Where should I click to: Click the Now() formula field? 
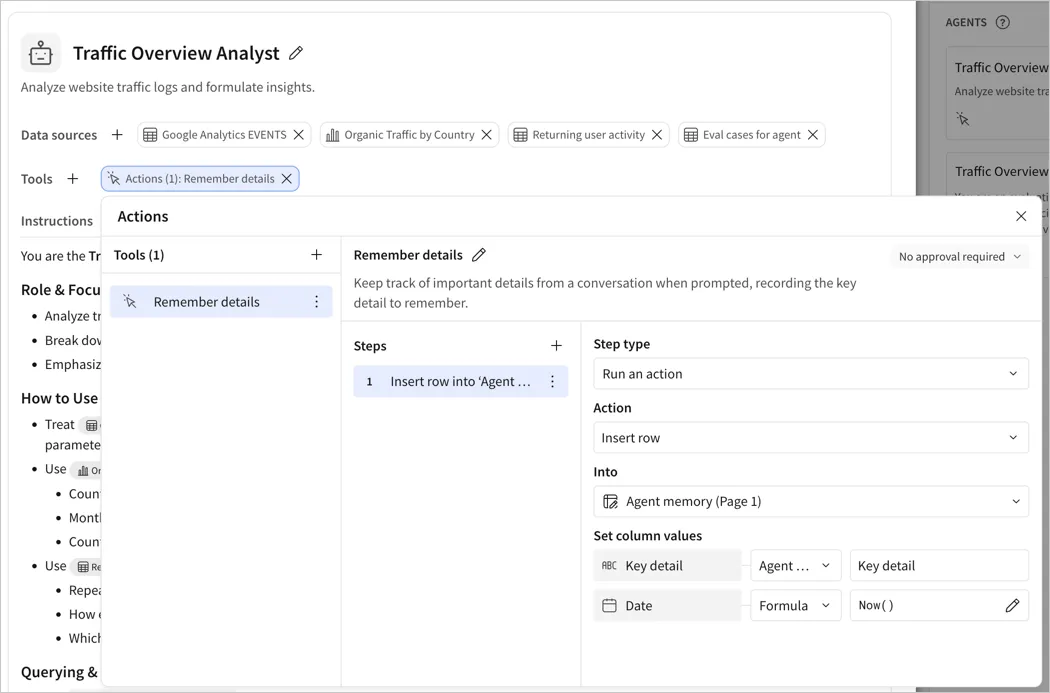click(939, 605)
